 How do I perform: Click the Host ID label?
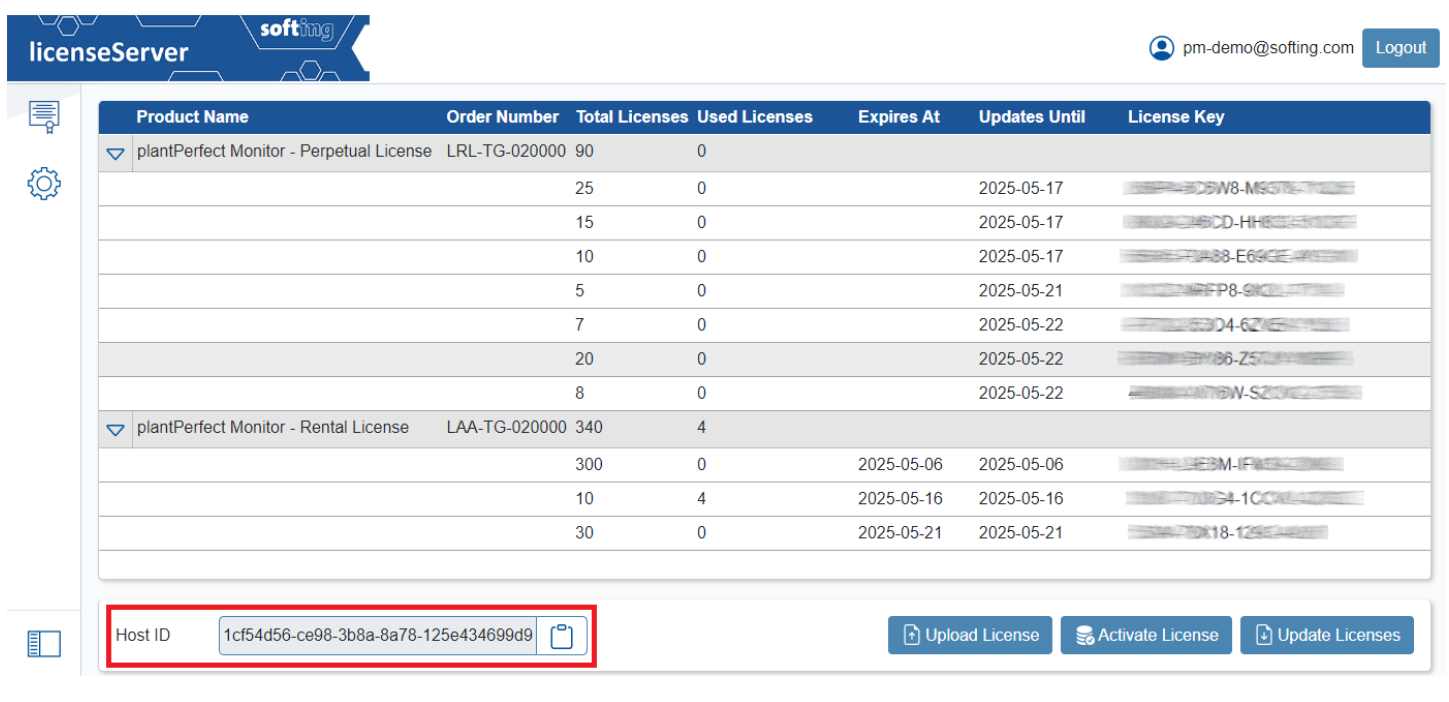coord(143,635)
